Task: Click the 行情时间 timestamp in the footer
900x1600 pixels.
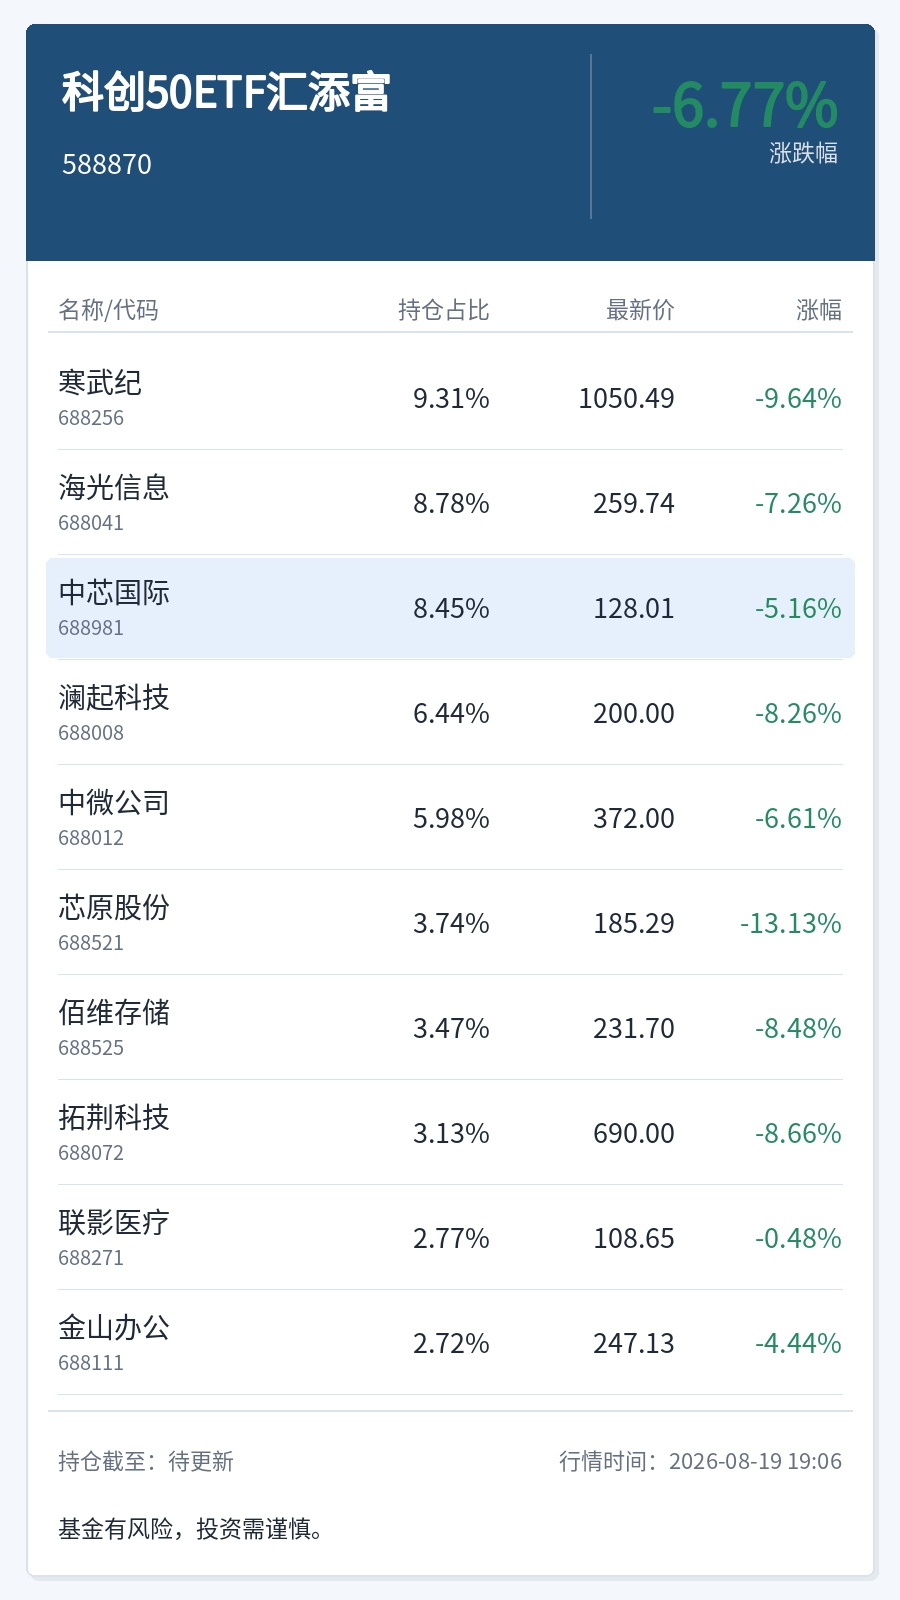Action: [x=700, y=1461]
